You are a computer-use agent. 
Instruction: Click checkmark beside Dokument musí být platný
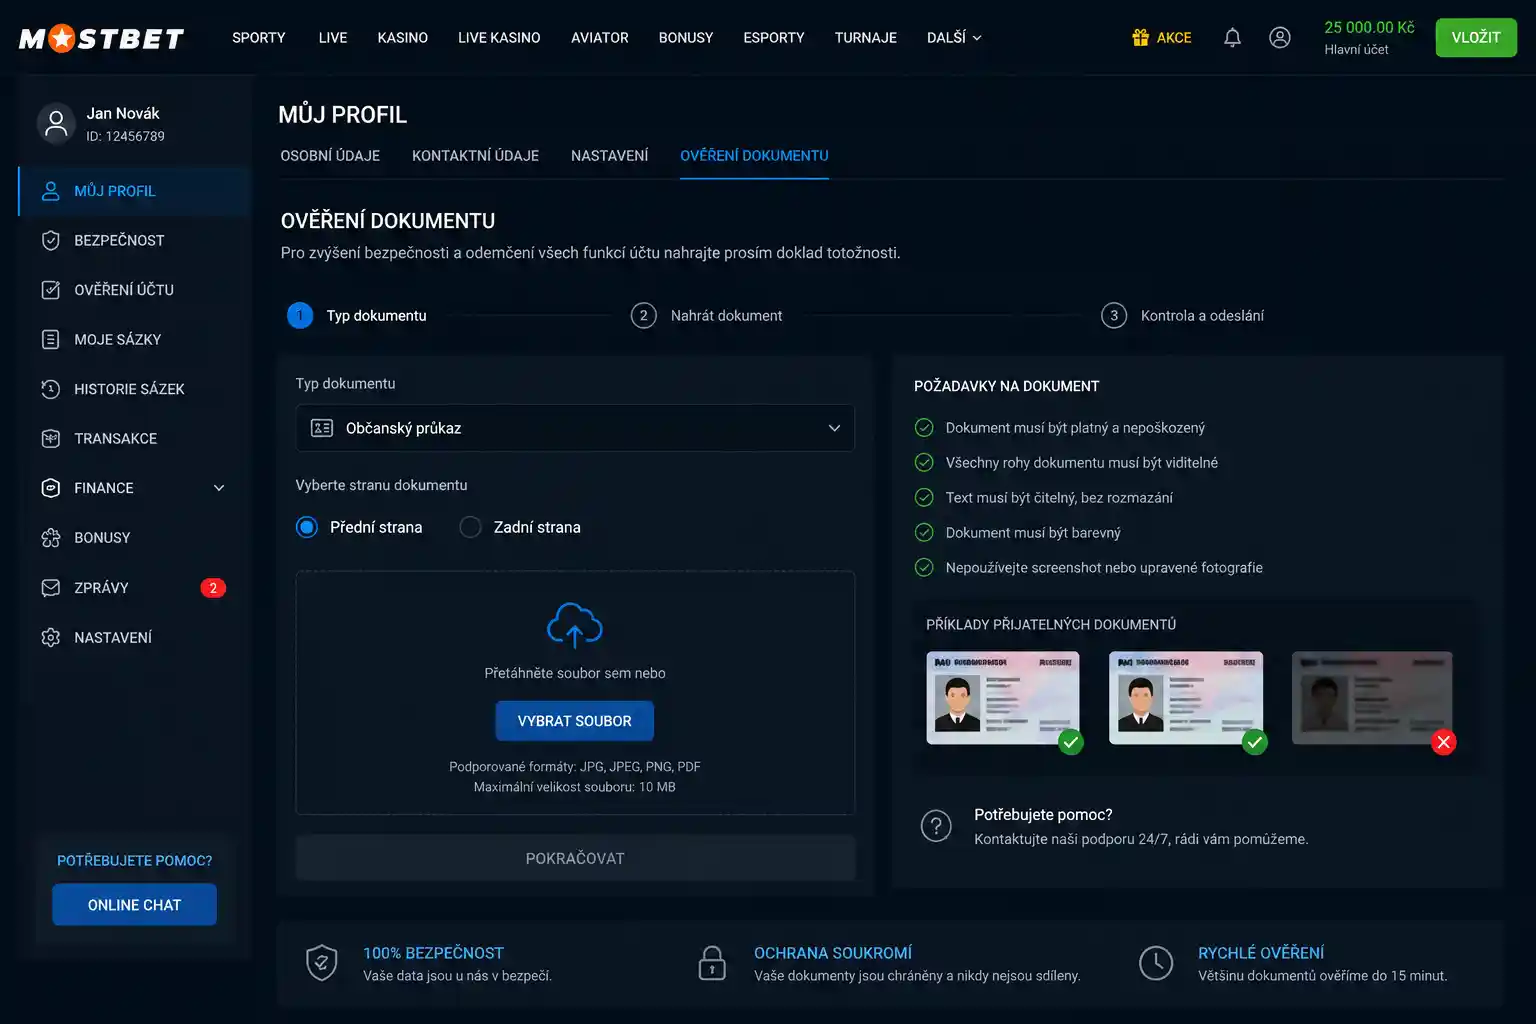[x=924, y=428]
